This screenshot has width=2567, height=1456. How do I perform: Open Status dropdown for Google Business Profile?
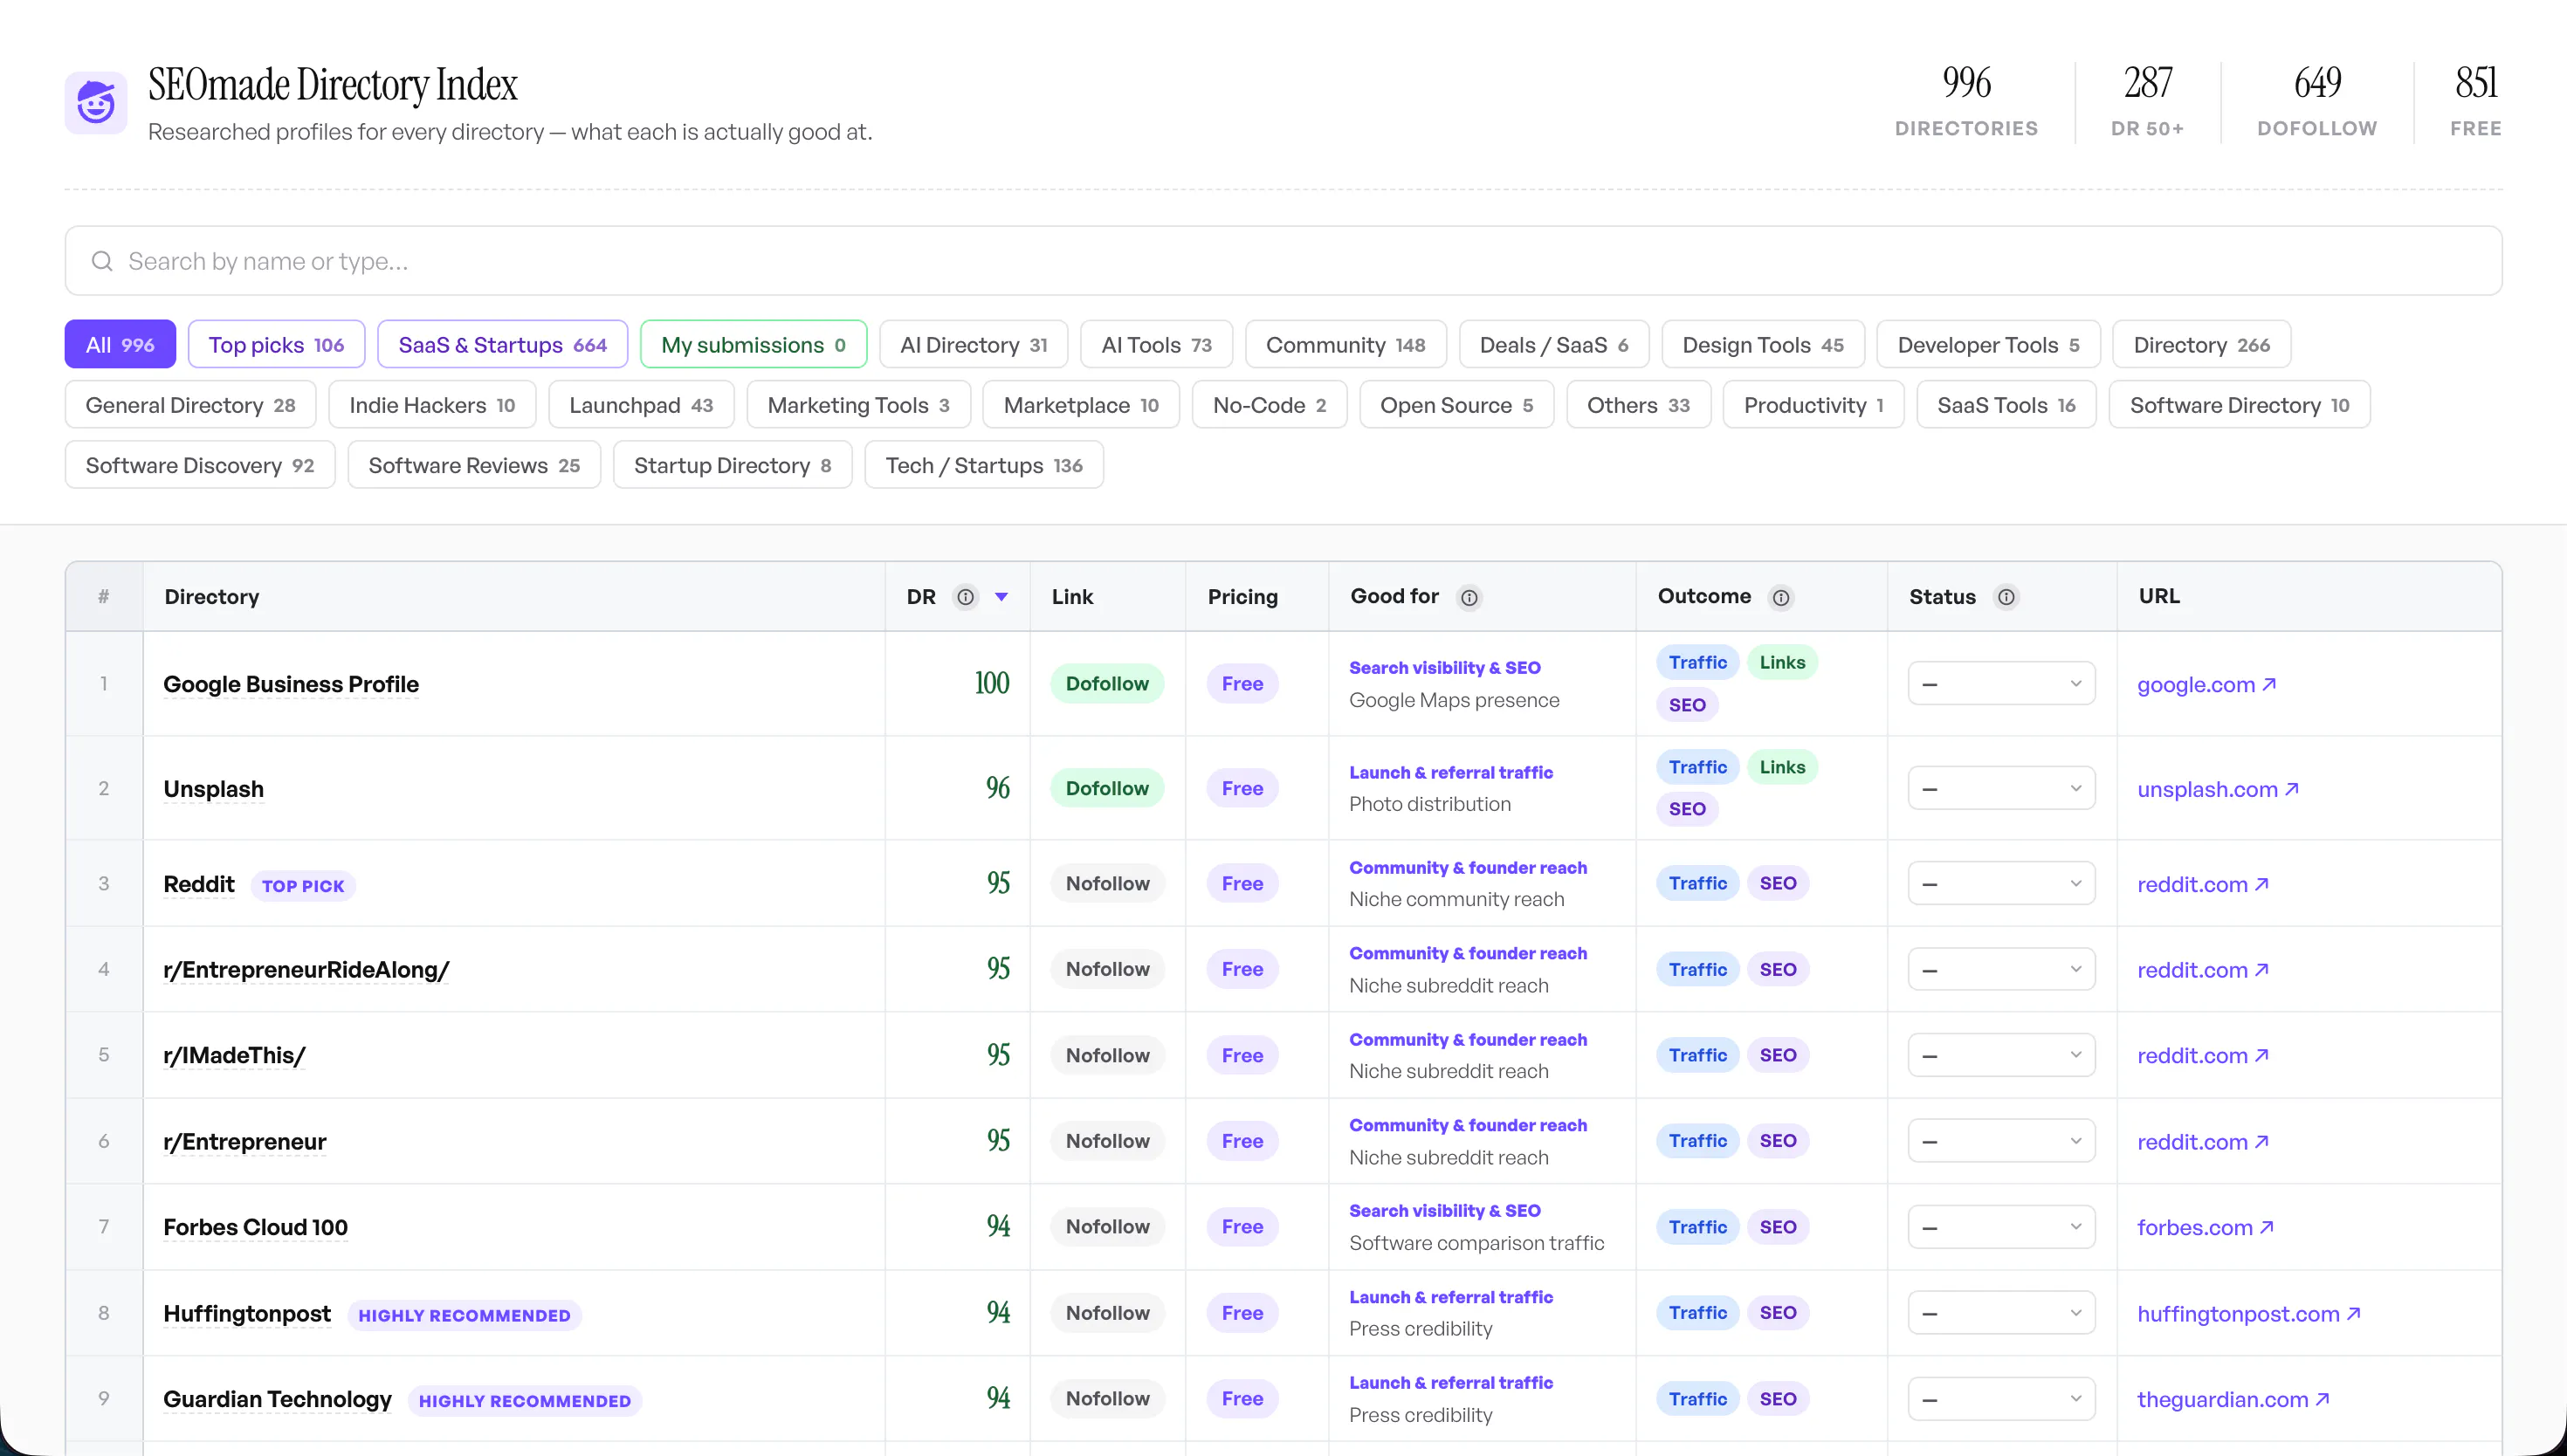coord(2001,684)
